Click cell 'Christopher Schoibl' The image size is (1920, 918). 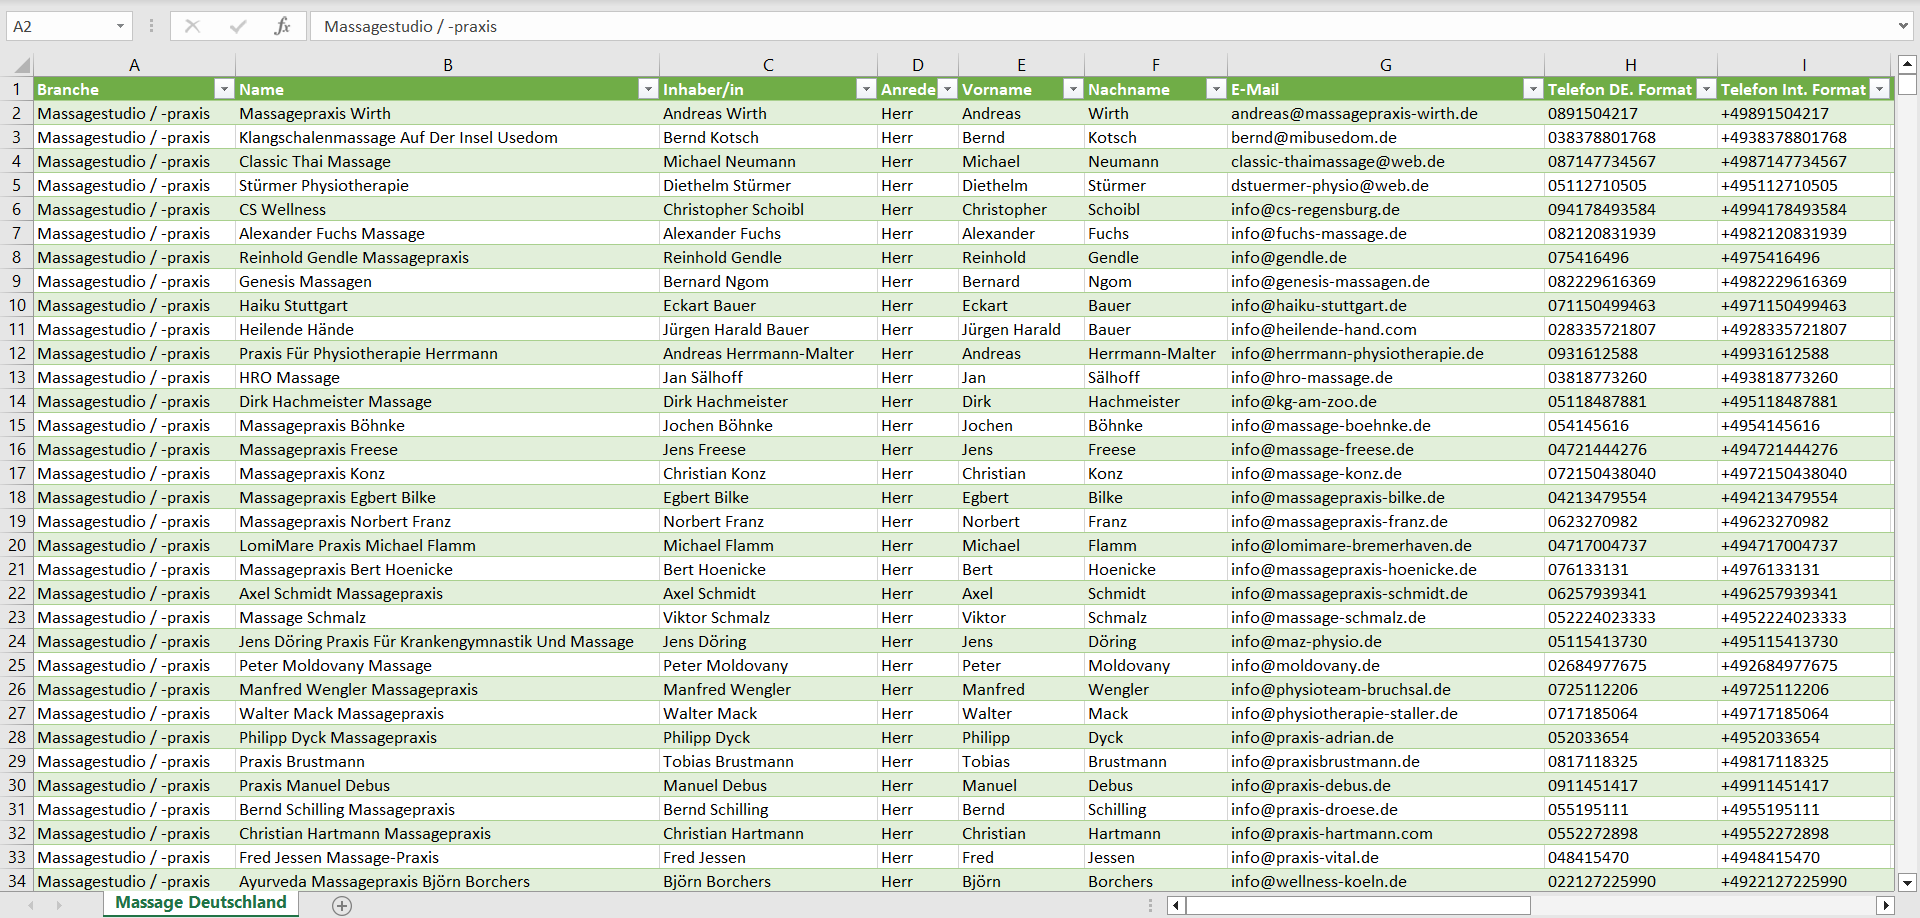point(768,209)
